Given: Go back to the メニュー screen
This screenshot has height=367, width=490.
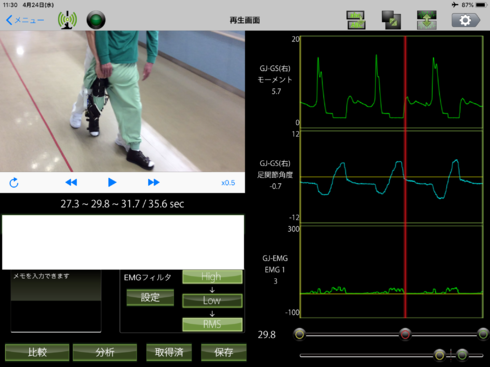Looking at the screenshot, I should 25,20.
